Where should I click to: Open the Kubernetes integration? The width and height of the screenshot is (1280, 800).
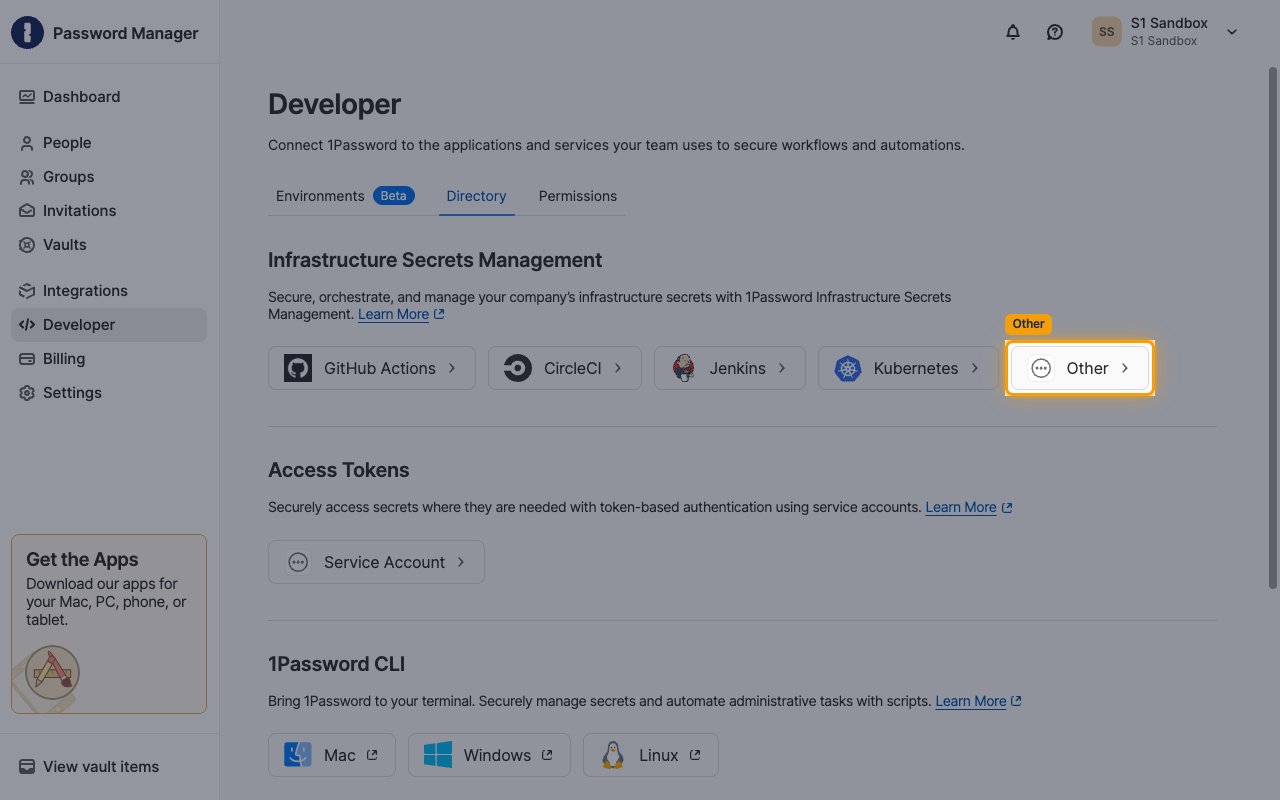pyautogui.click(x=908, y=368)
